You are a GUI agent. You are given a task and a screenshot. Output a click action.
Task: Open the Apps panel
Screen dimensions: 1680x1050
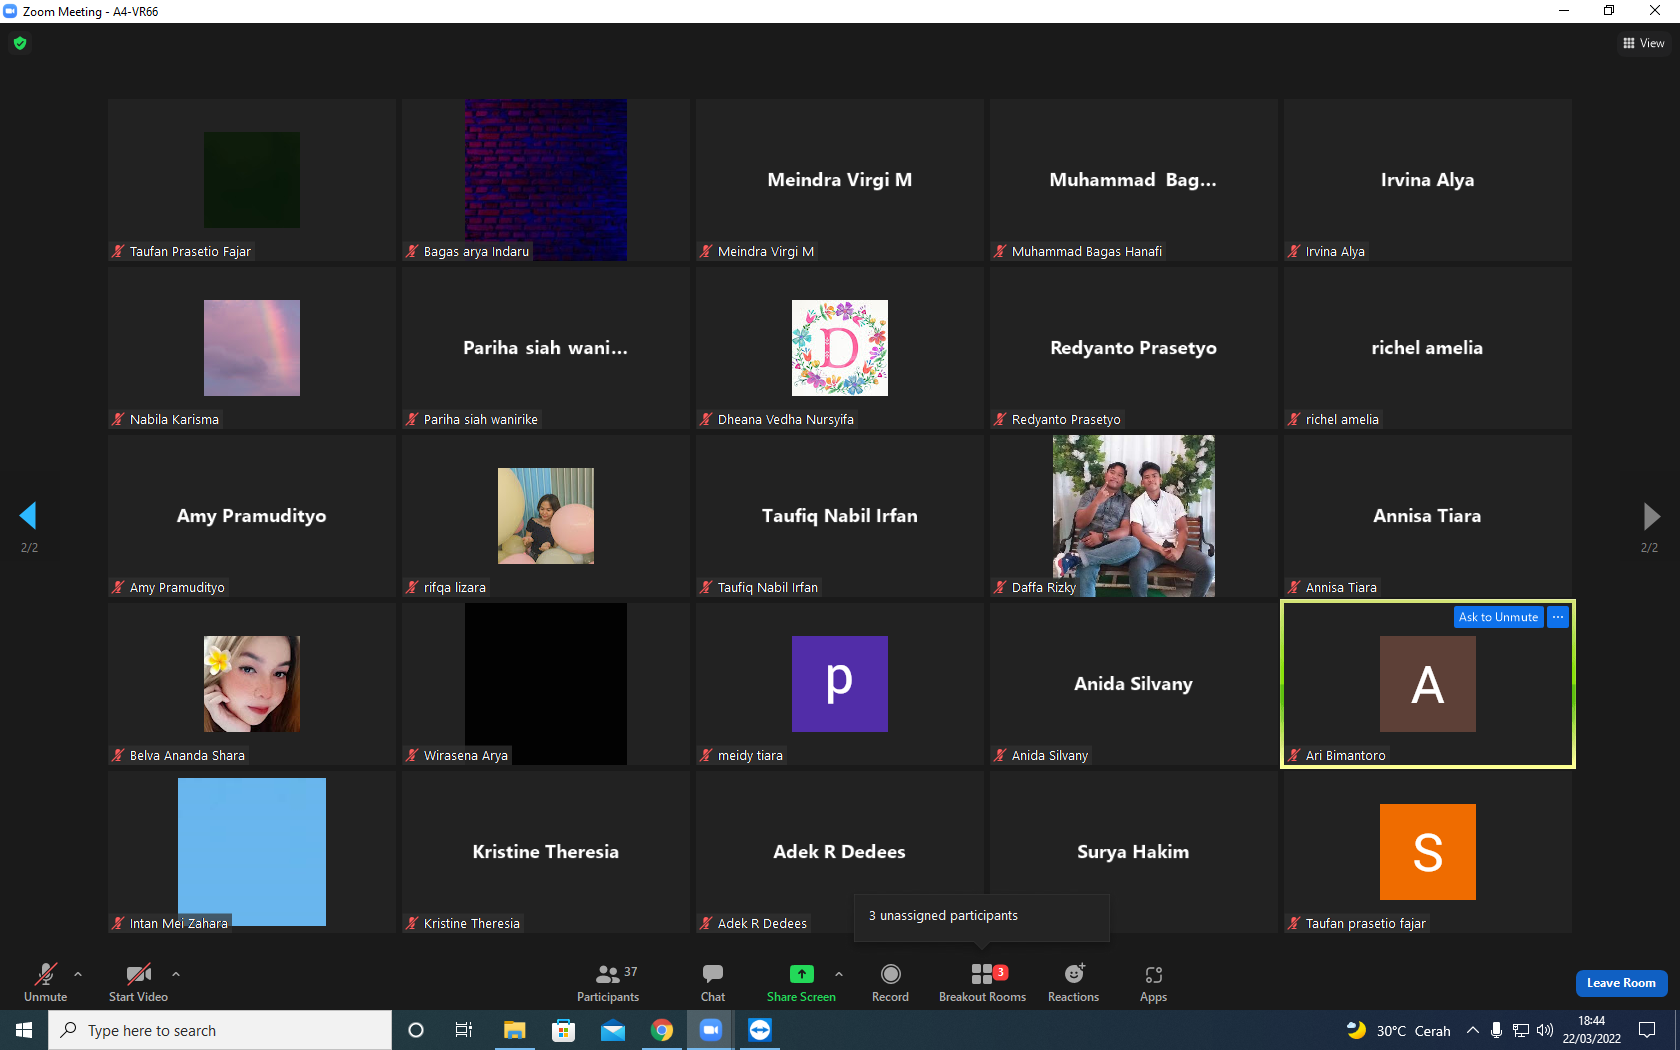[x=1153, y=982]
